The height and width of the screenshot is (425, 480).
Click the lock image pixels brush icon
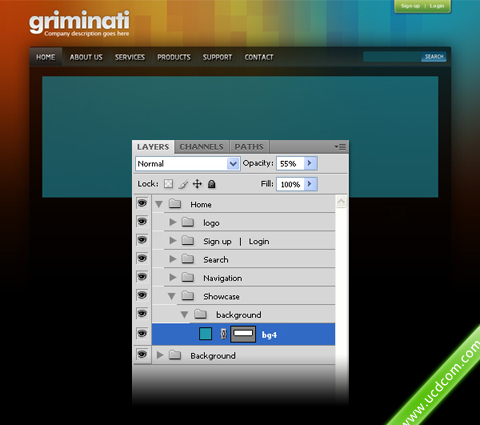point(183,184)
